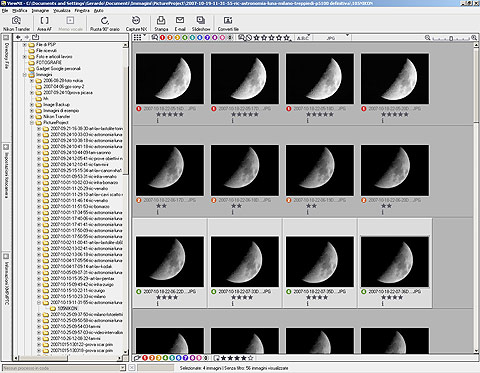The image size is (480, 373).
Task: Open Nikon Transfer from the toolbar
Action: click(16, 24)
